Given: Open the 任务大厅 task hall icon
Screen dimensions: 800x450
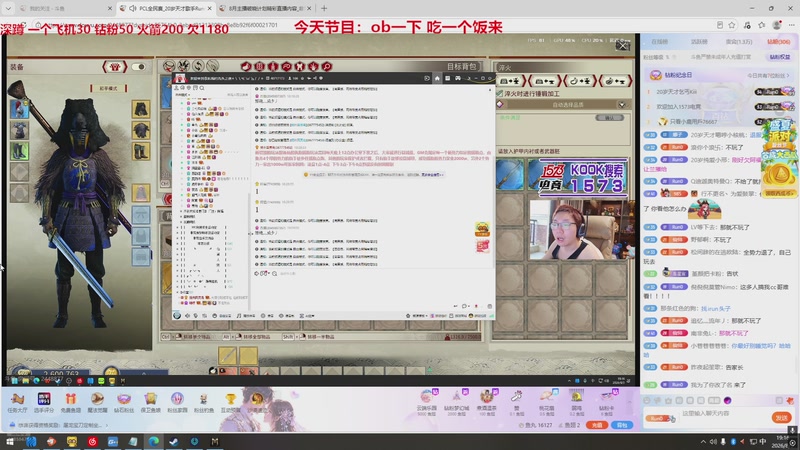Looking at the screenshot, I should [x=17, y=403].
